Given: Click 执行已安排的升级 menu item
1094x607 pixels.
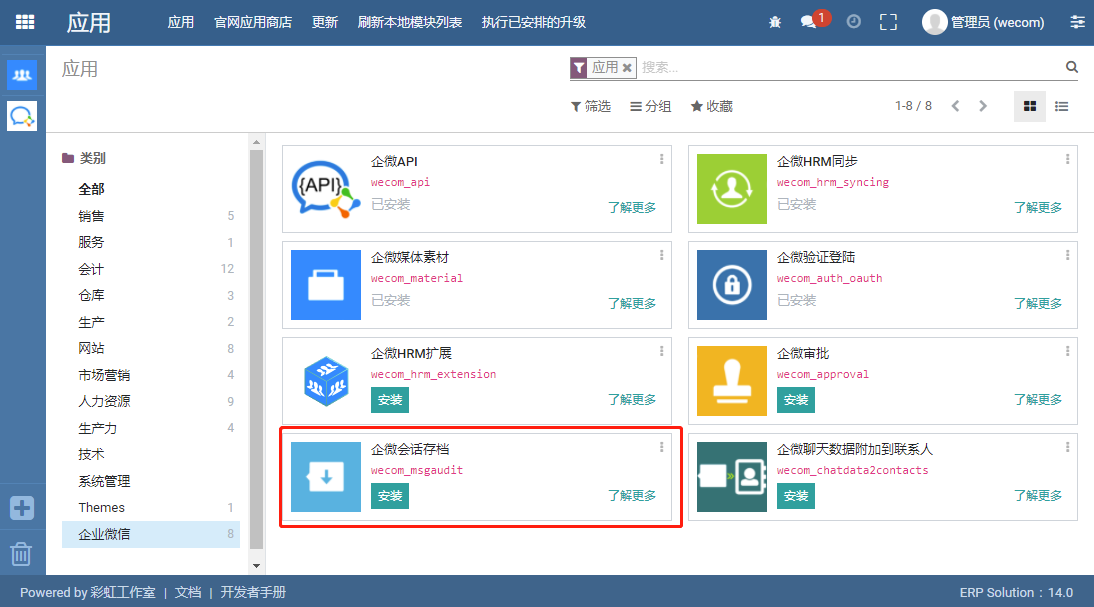Looking at the screenshot, I should pos(534,22).
